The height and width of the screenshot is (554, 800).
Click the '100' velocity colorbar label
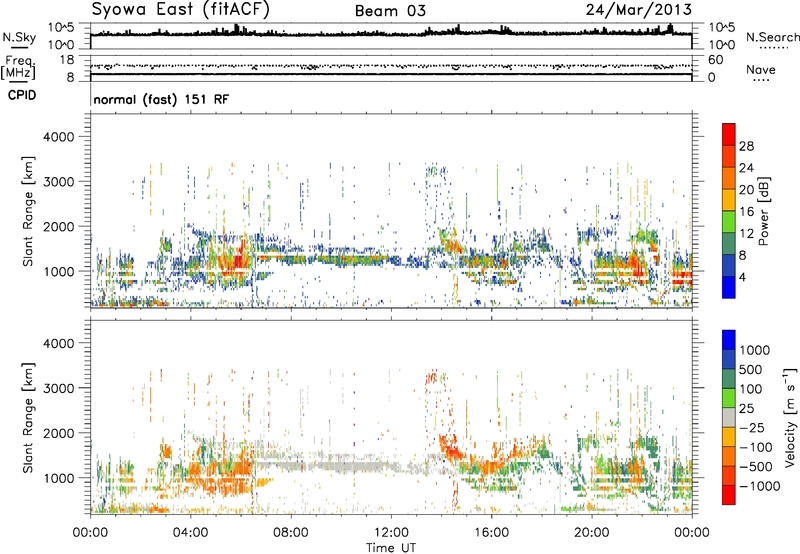[x=751, y=389]
